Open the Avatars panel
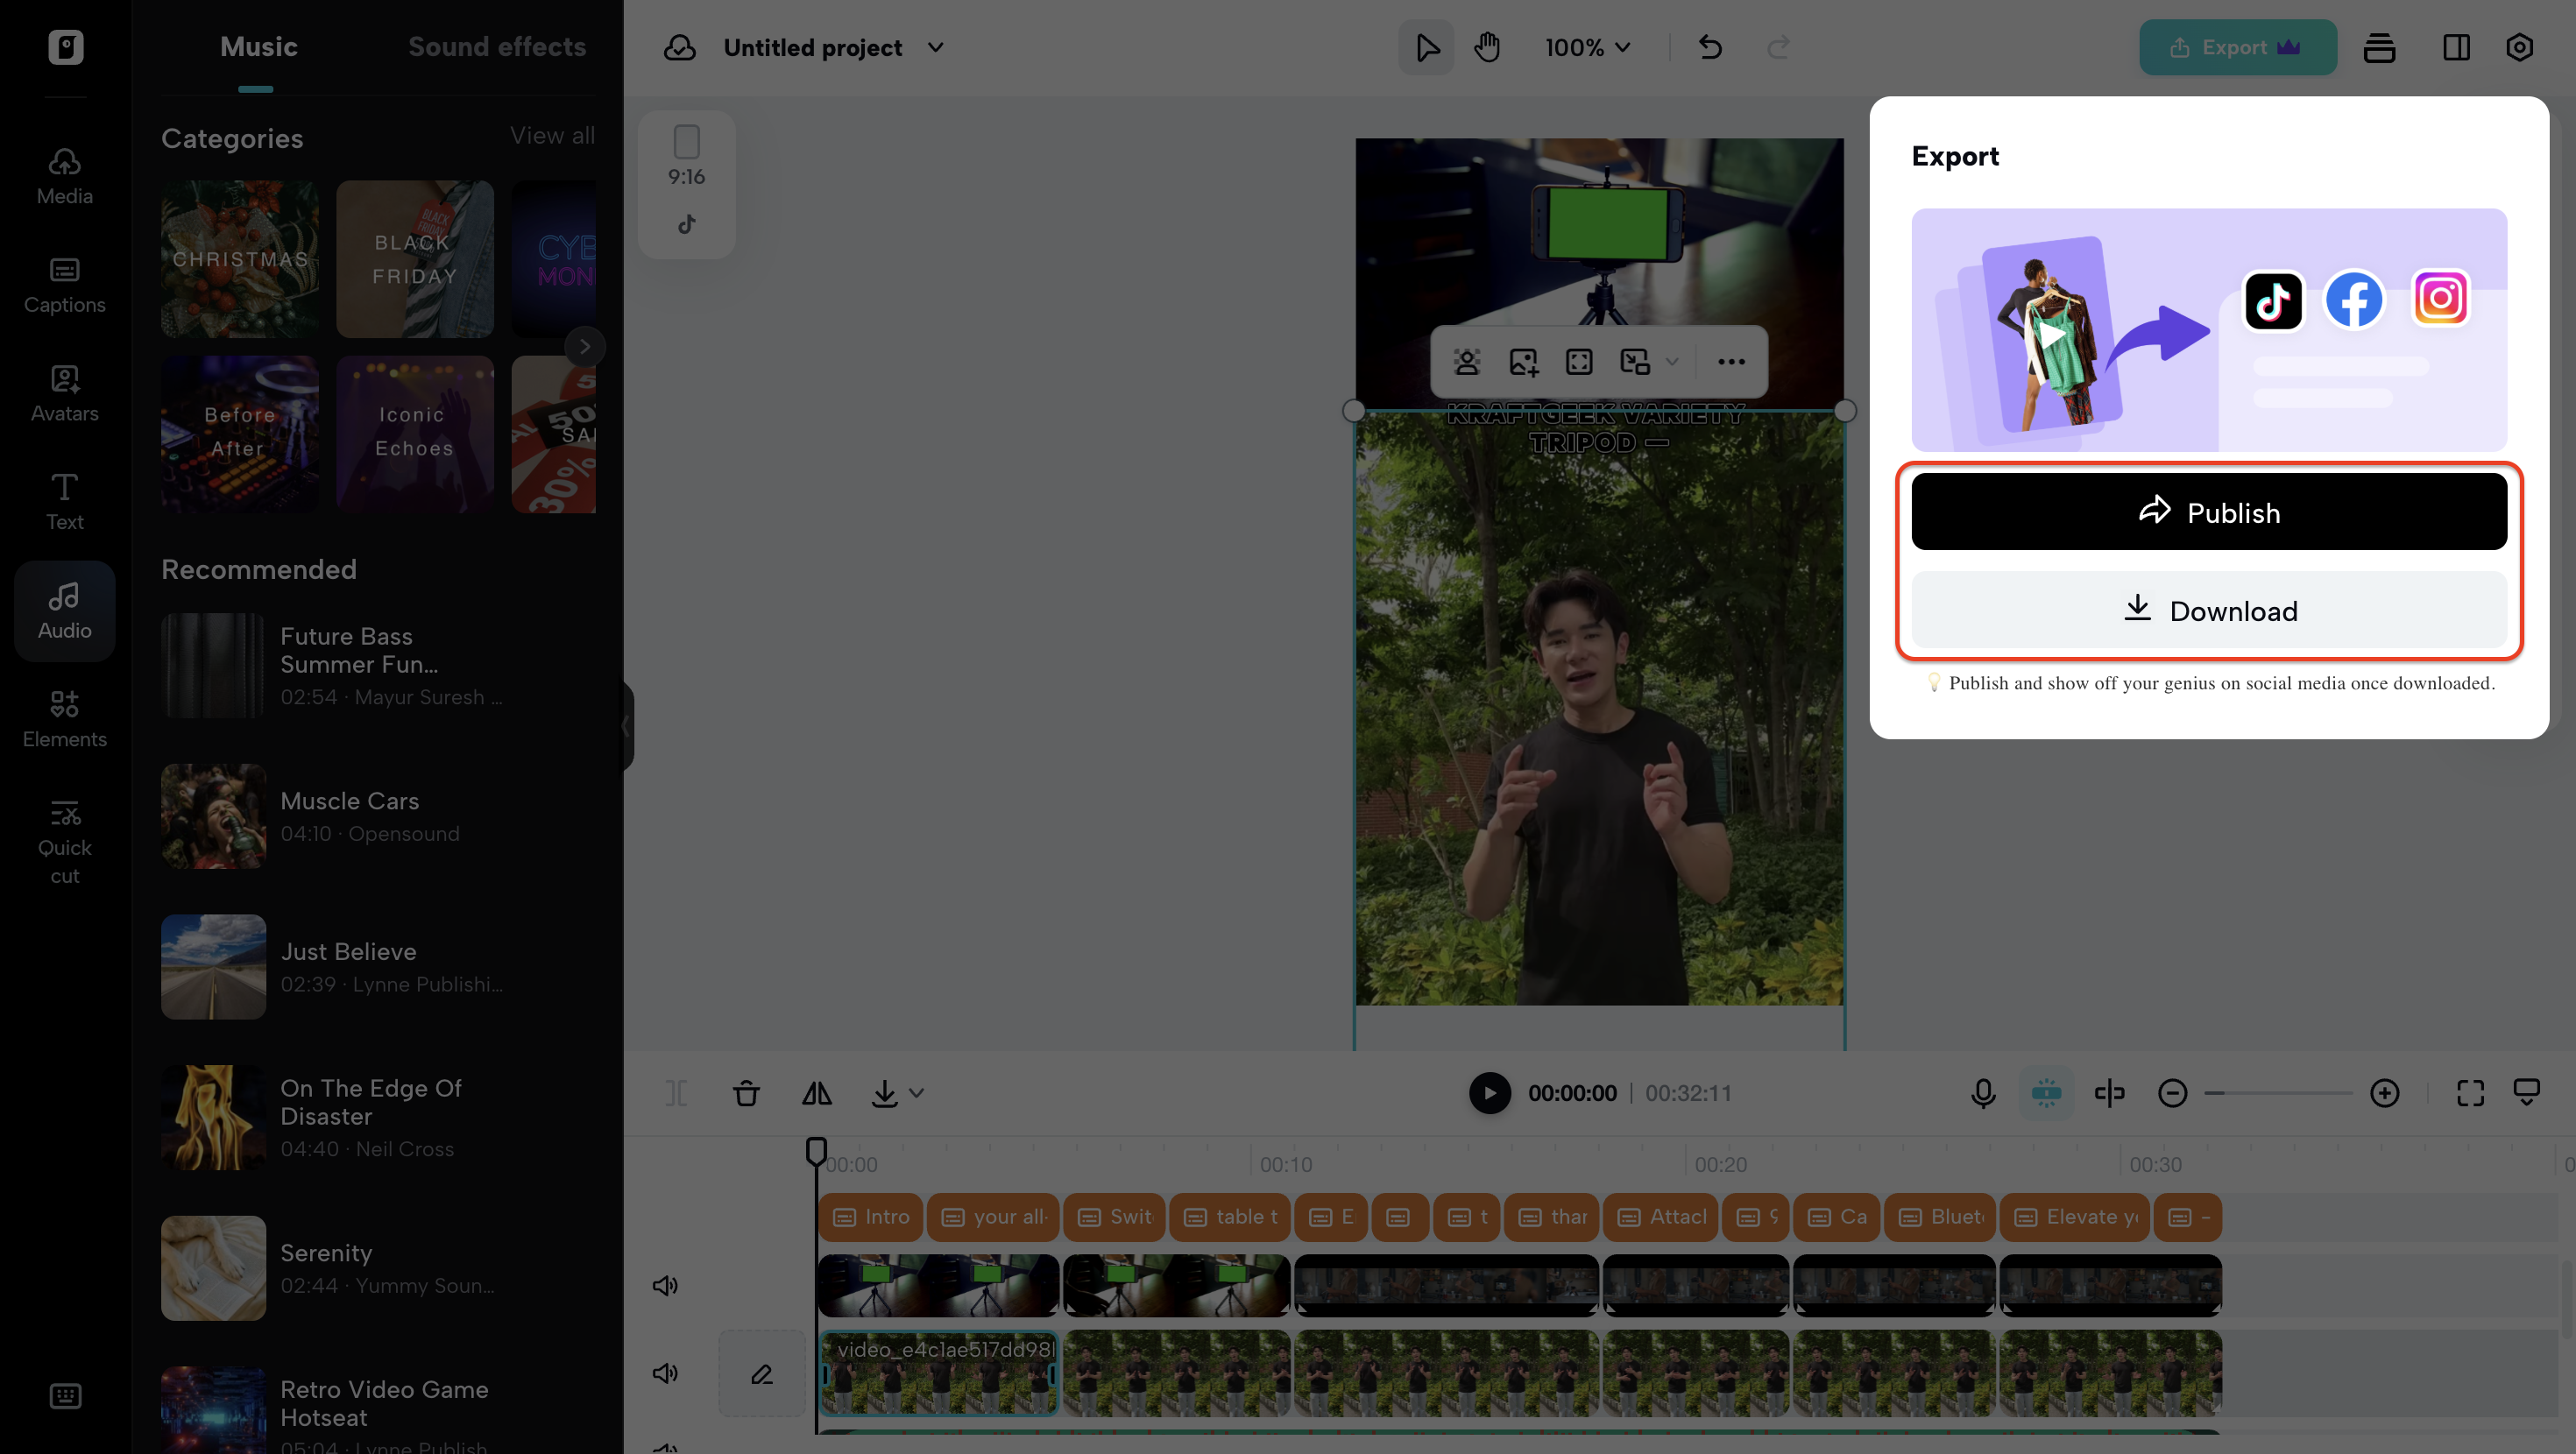 (64, 392)
